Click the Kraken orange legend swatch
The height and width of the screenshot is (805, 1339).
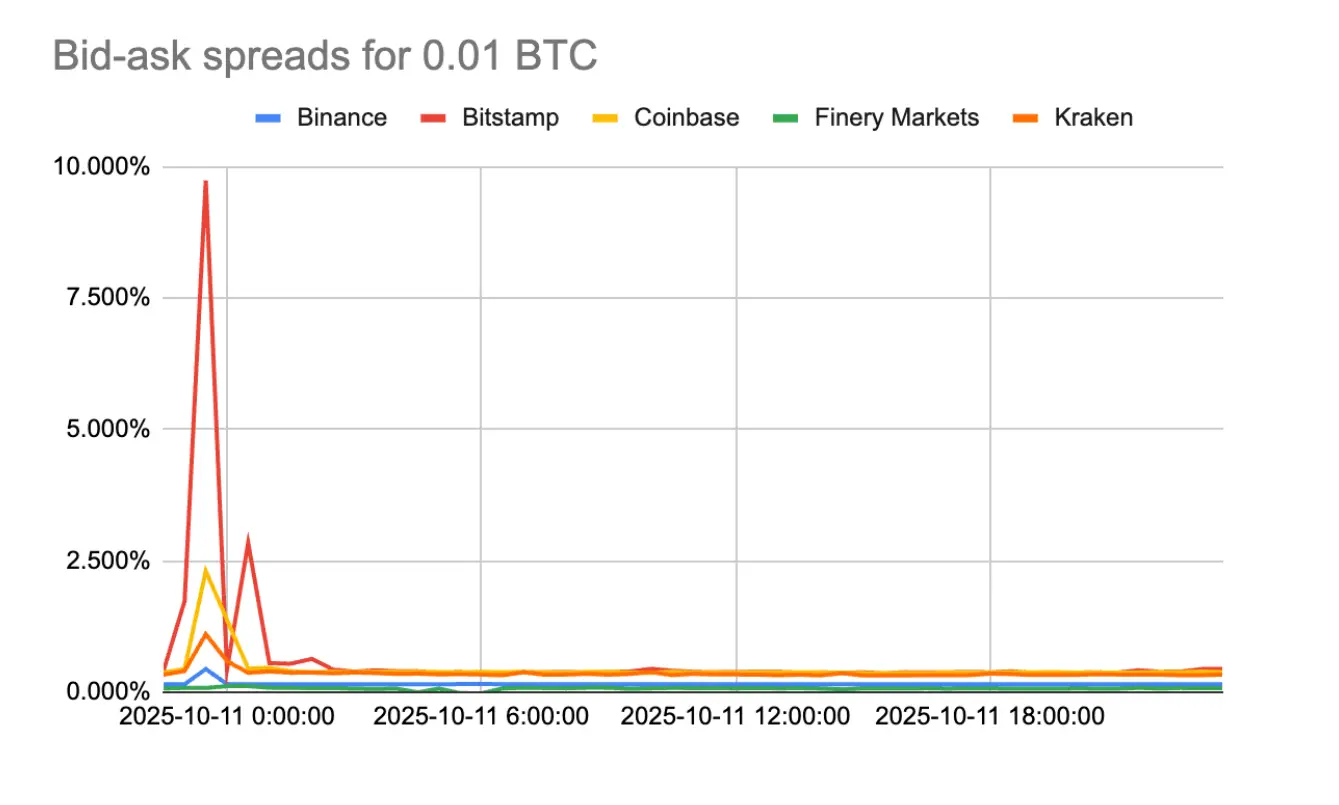(1026, 118)
